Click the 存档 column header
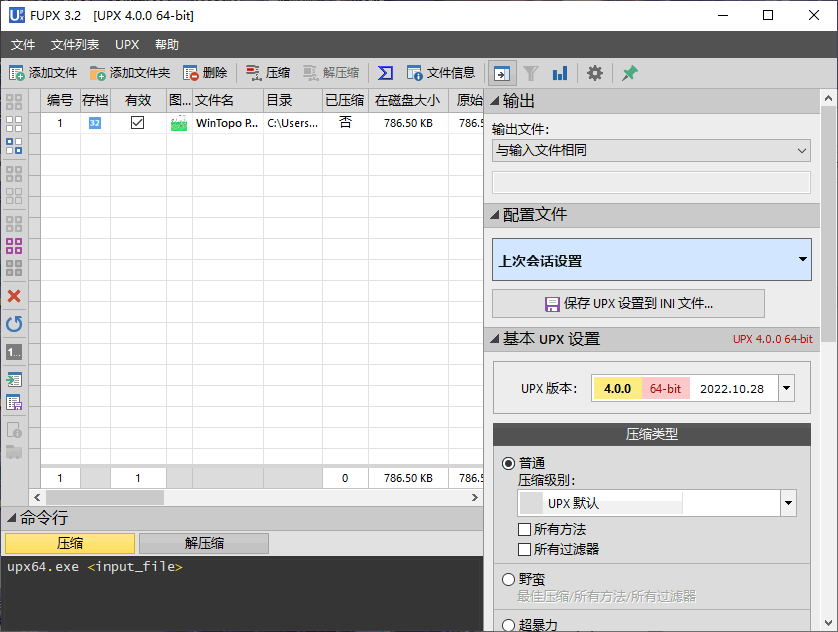The height and width of the screenshot is (632, 838). (95, 100)
